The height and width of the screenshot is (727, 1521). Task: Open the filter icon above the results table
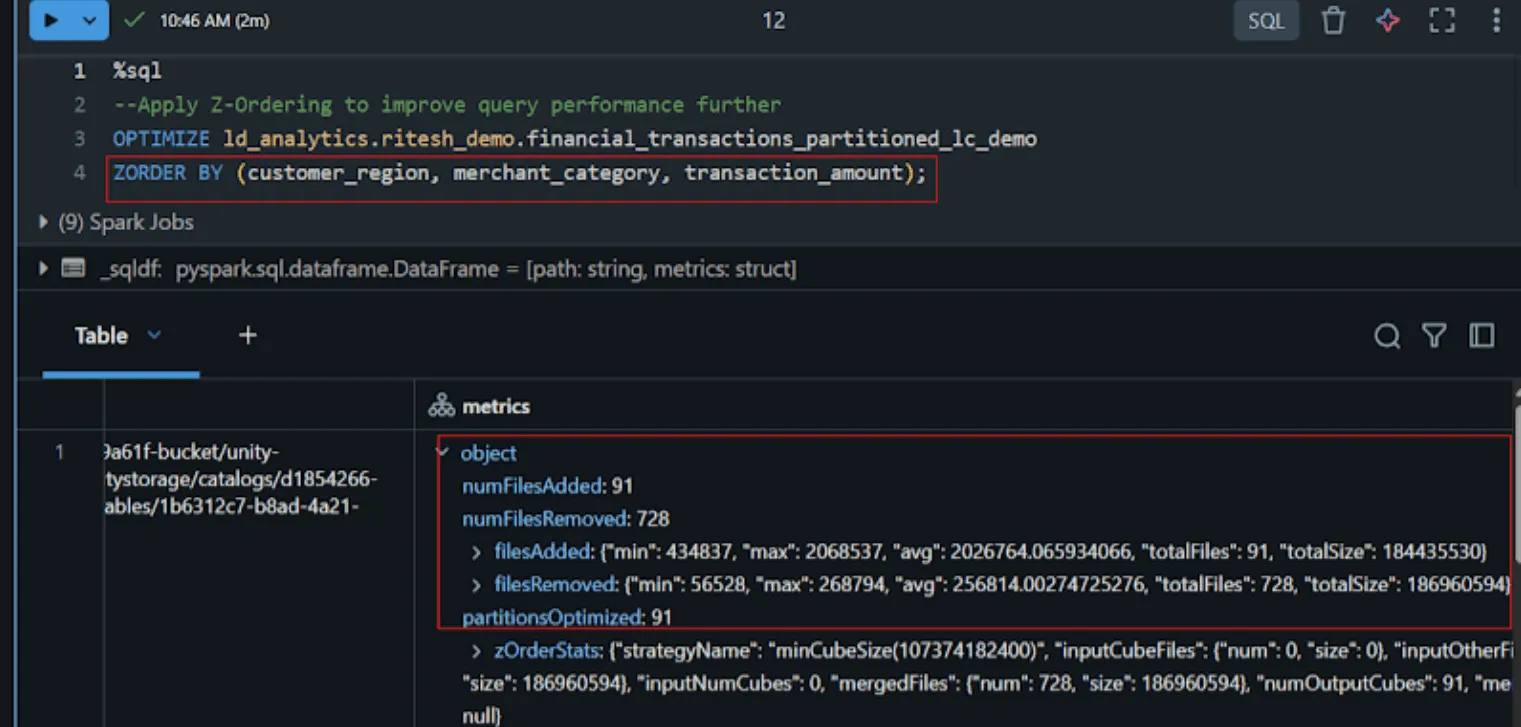coord(1434,336)
